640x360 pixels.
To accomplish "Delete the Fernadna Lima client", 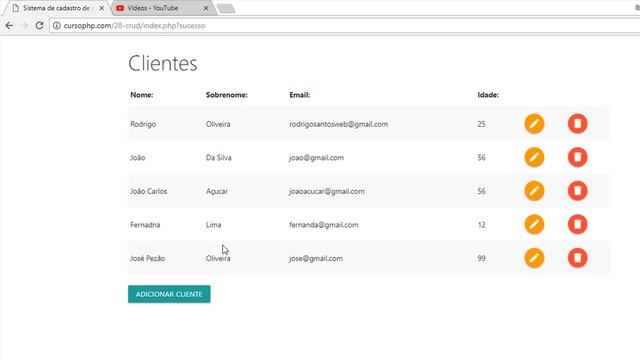I will (x=577, y=224).
